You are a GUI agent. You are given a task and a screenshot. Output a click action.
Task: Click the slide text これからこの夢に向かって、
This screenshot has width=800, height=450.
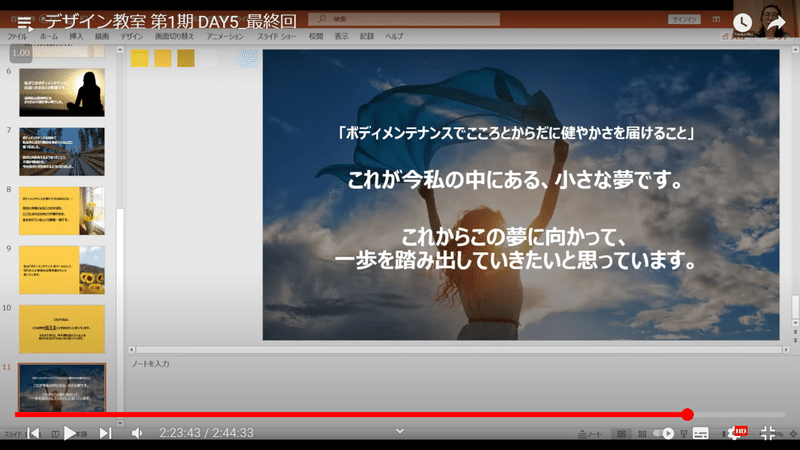pyautogui.click(x=513, y=237)
